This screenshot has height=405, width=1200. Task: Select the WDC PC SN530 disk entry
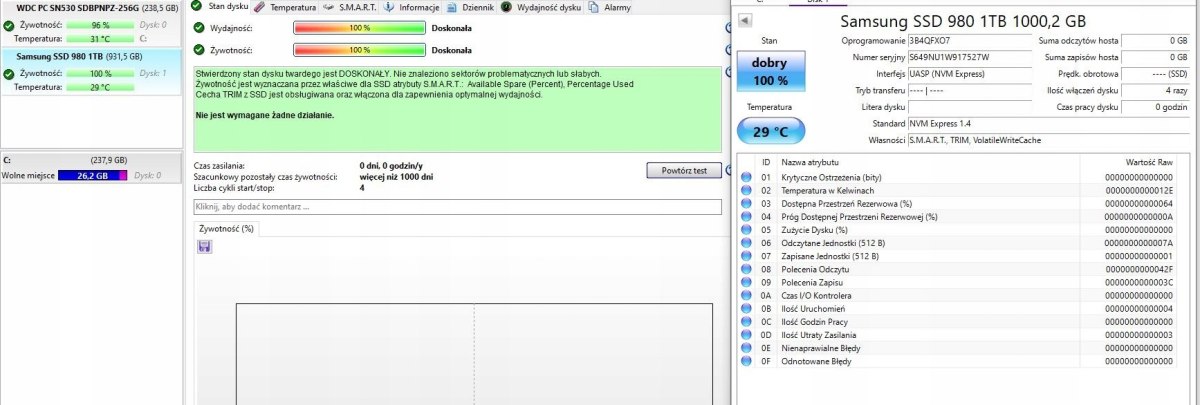(90, 23)
